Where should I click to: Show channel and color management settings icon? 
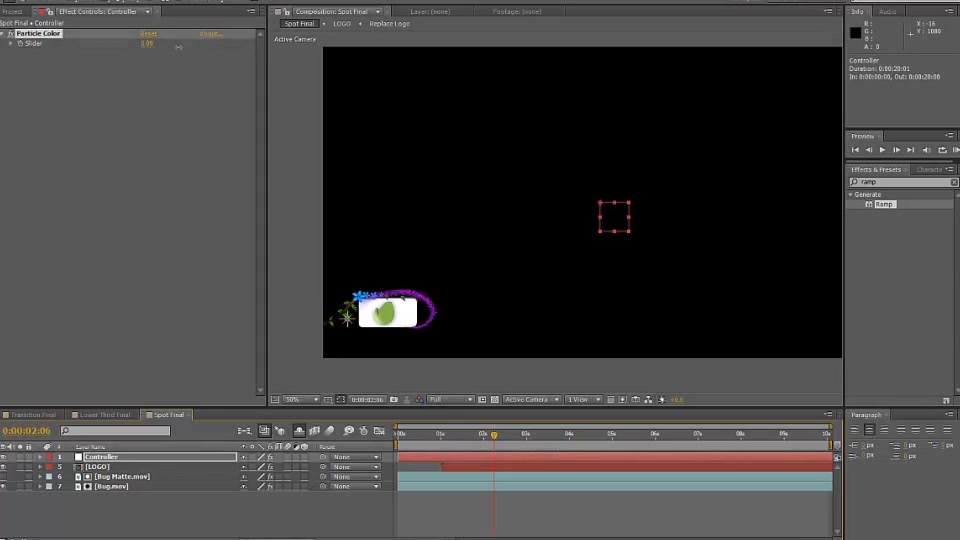click(419, 400)
